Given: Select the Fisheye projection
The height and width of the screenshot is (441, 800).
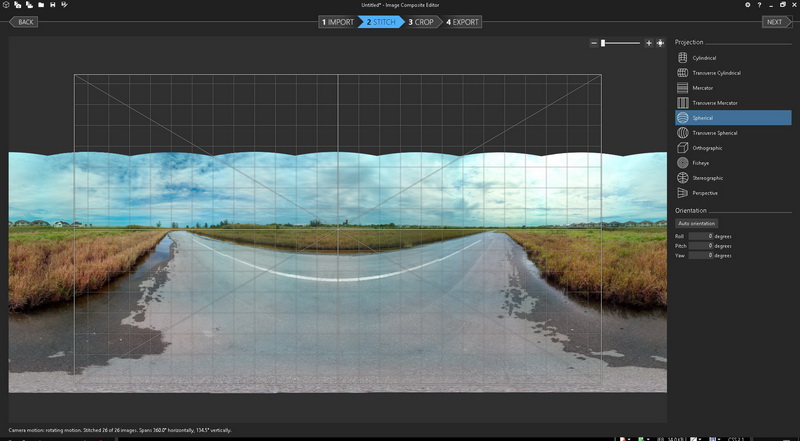Looking at the screenshot, I should (702, 163).
